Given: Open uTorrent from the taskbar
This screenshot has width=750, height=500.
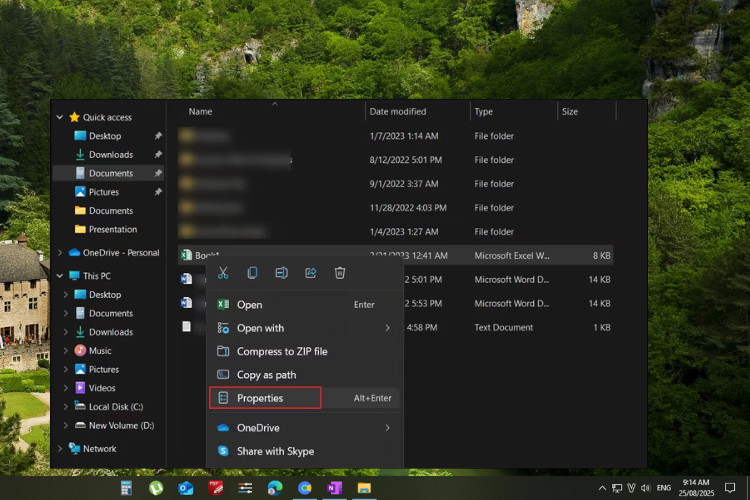Looking at the screenshot, I should tap(156, 488).
